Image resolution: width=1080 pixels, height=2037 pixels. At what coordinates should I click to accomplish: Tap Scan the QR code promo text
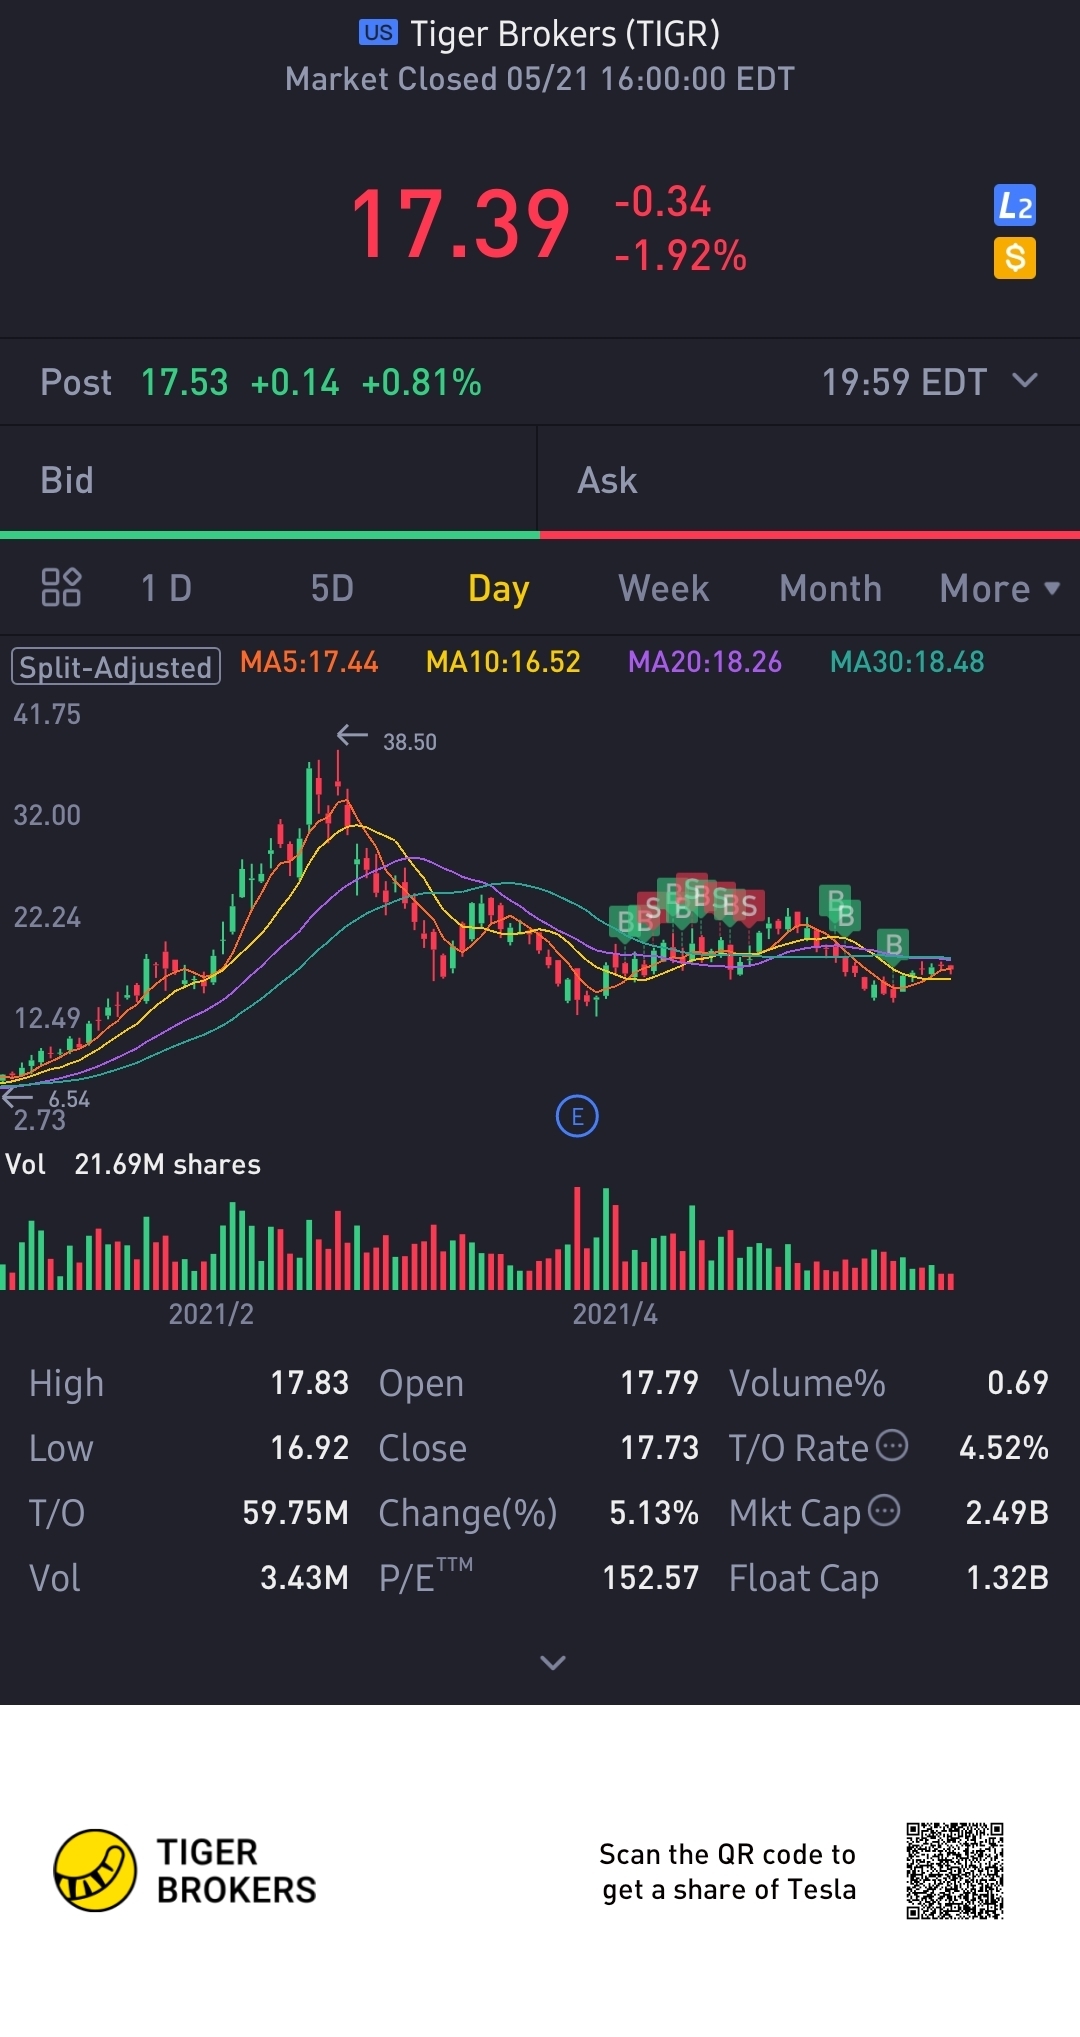728,1872
